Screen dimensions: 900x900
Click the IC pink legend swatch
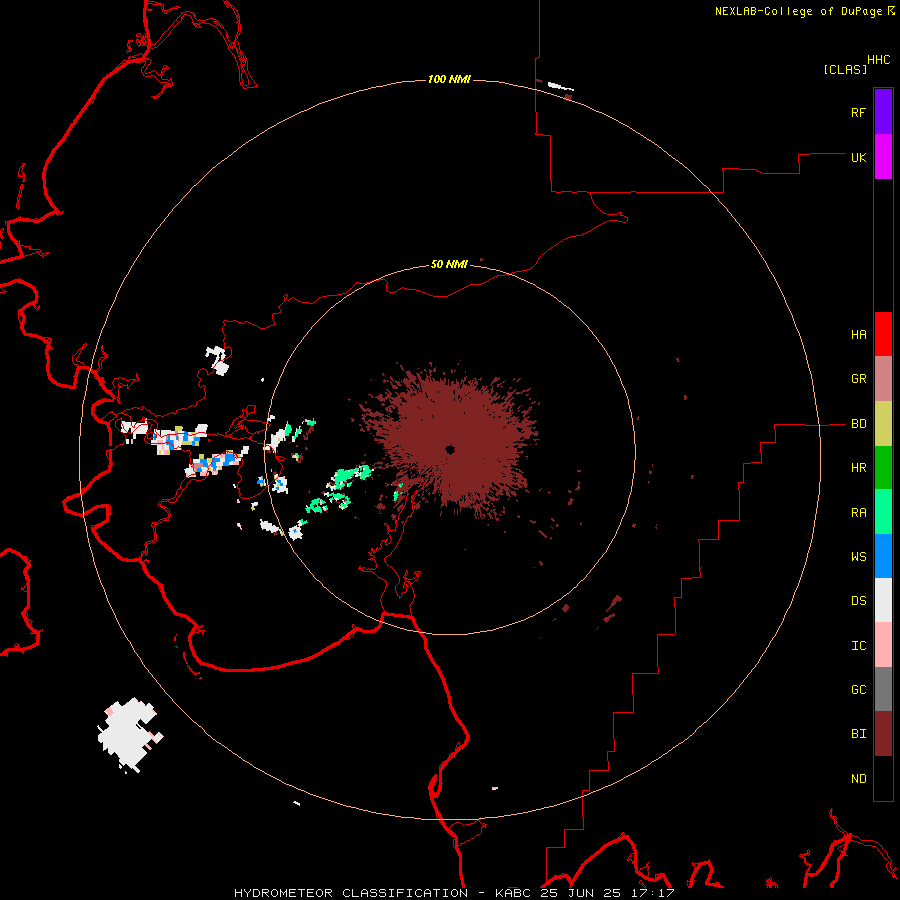883,645
